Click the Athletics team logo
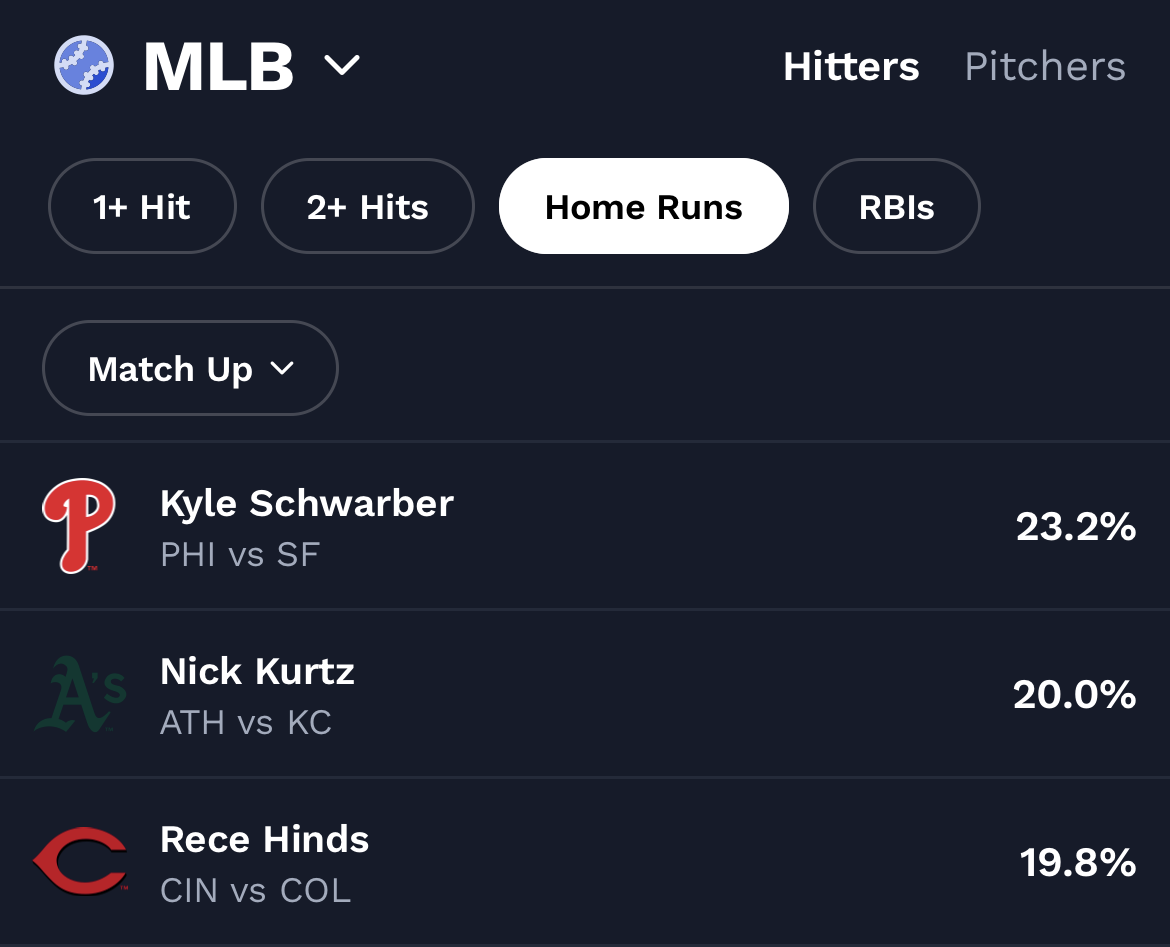Screen dimensions: 1170x947 [x=81, y=694]
